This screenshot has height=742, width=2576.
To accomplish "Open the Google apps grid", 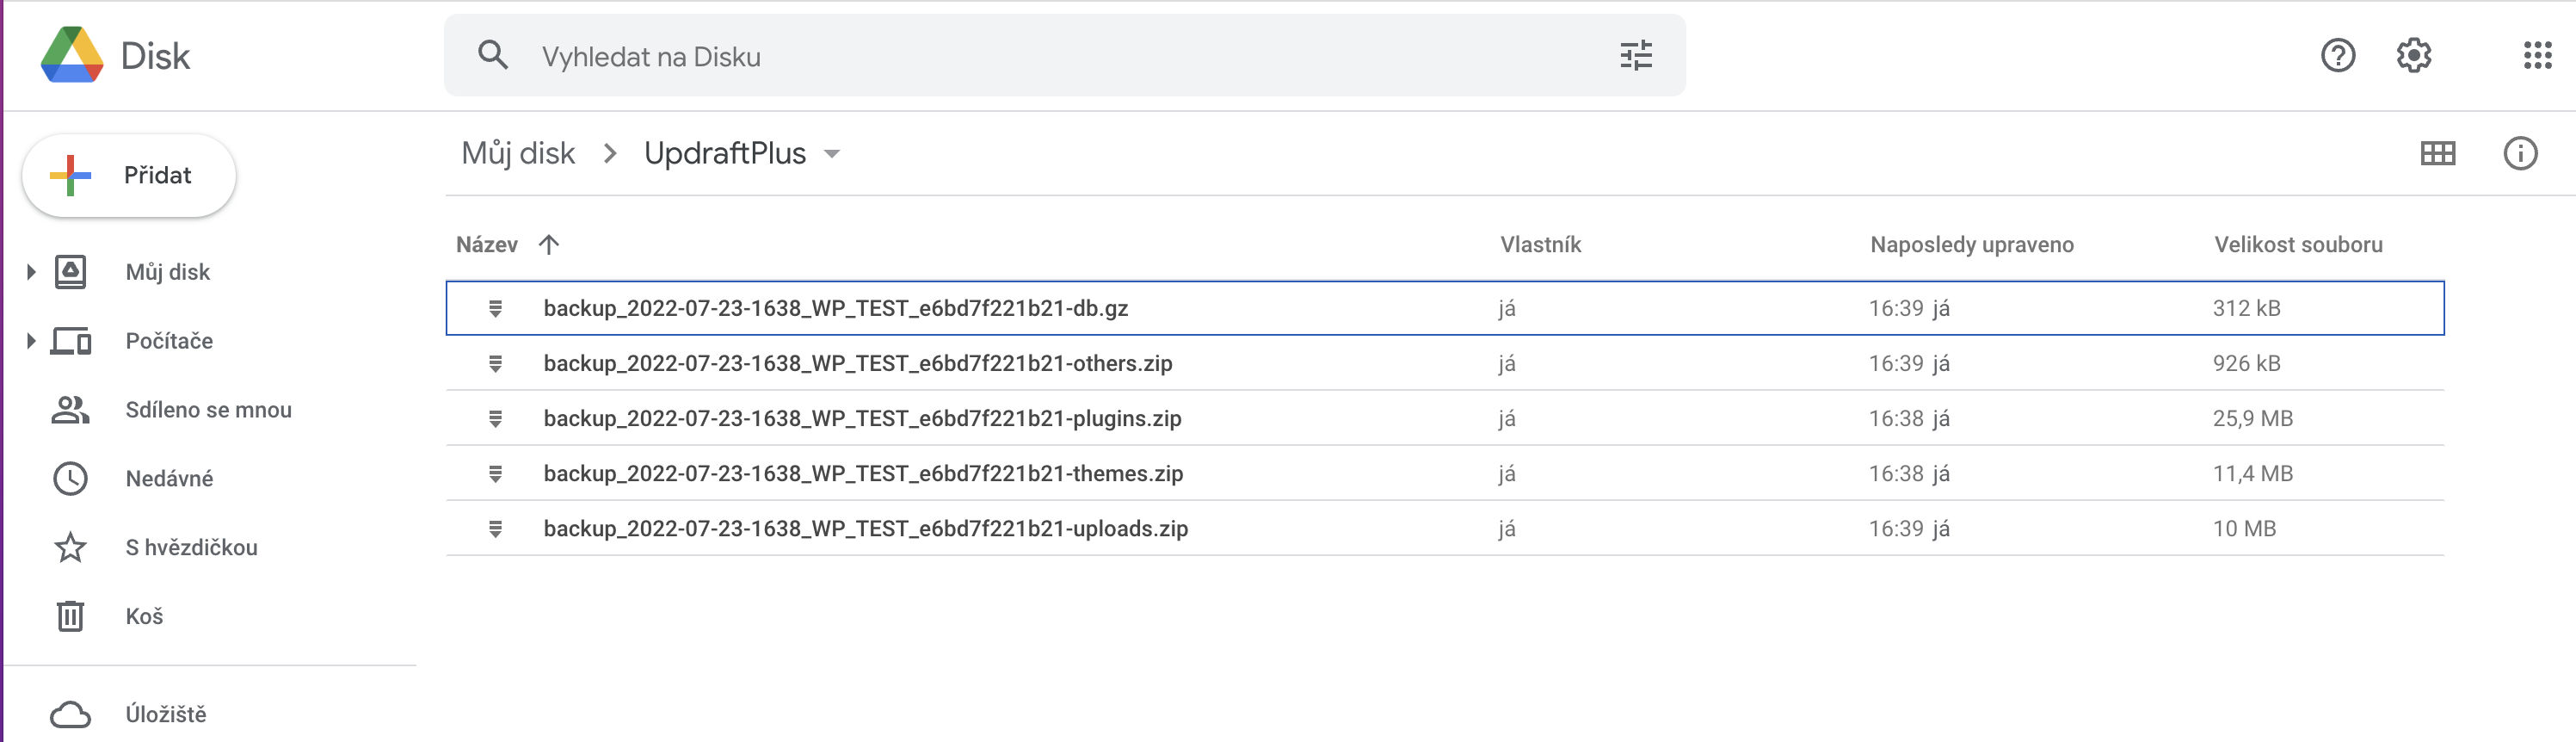I will point(2537,55).
